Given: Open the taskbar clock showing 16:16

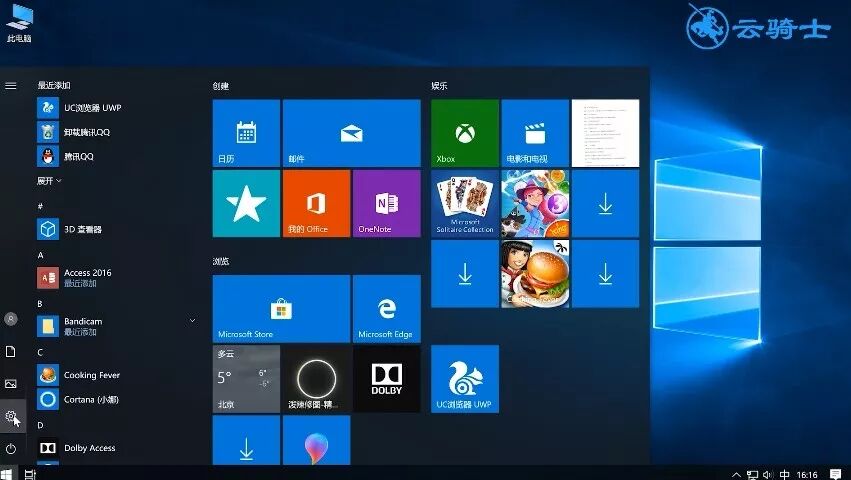Looking at the screenshot, I should pos(806,475).
